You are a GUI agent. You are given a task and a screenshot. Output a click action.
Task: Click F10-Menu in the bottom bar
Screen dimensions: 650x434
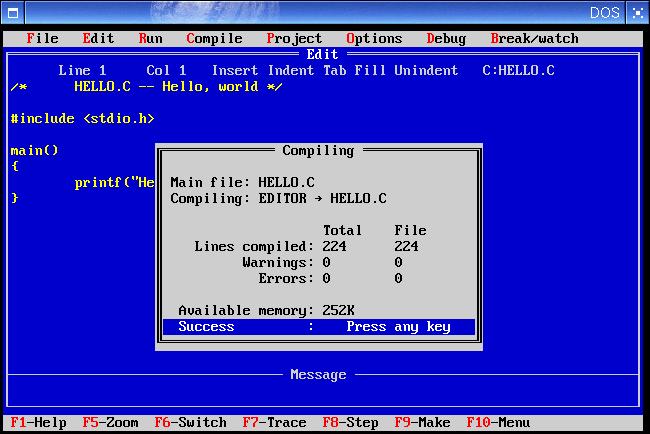498,422
